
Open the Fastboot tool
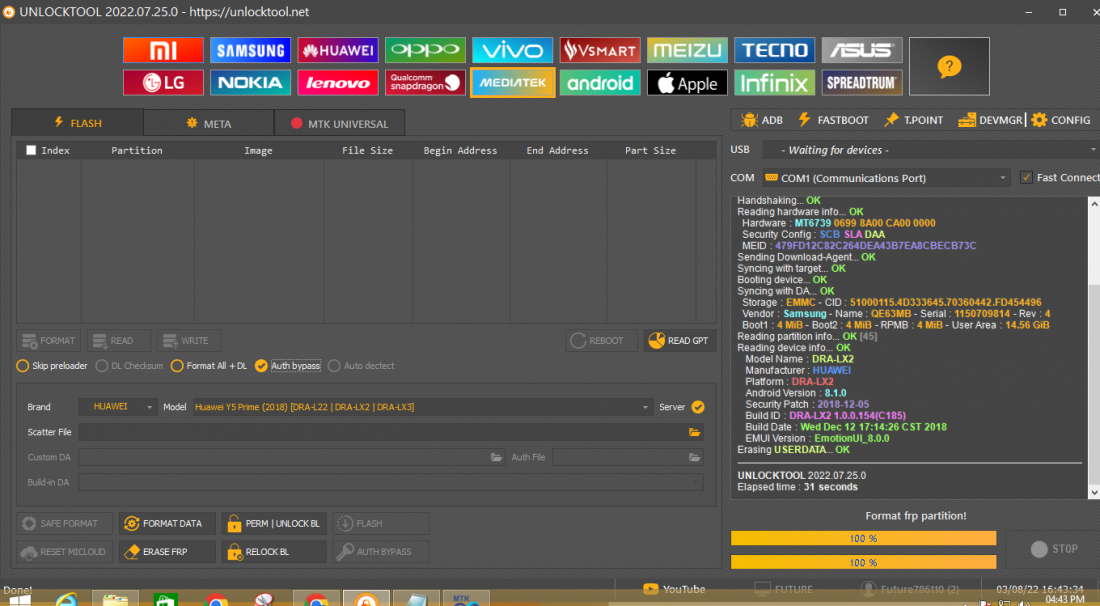point(833,120)
